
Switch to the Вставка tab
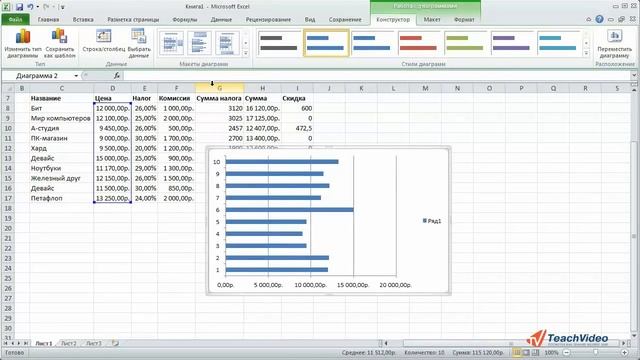pyautogui.click(x=83, y=19)
